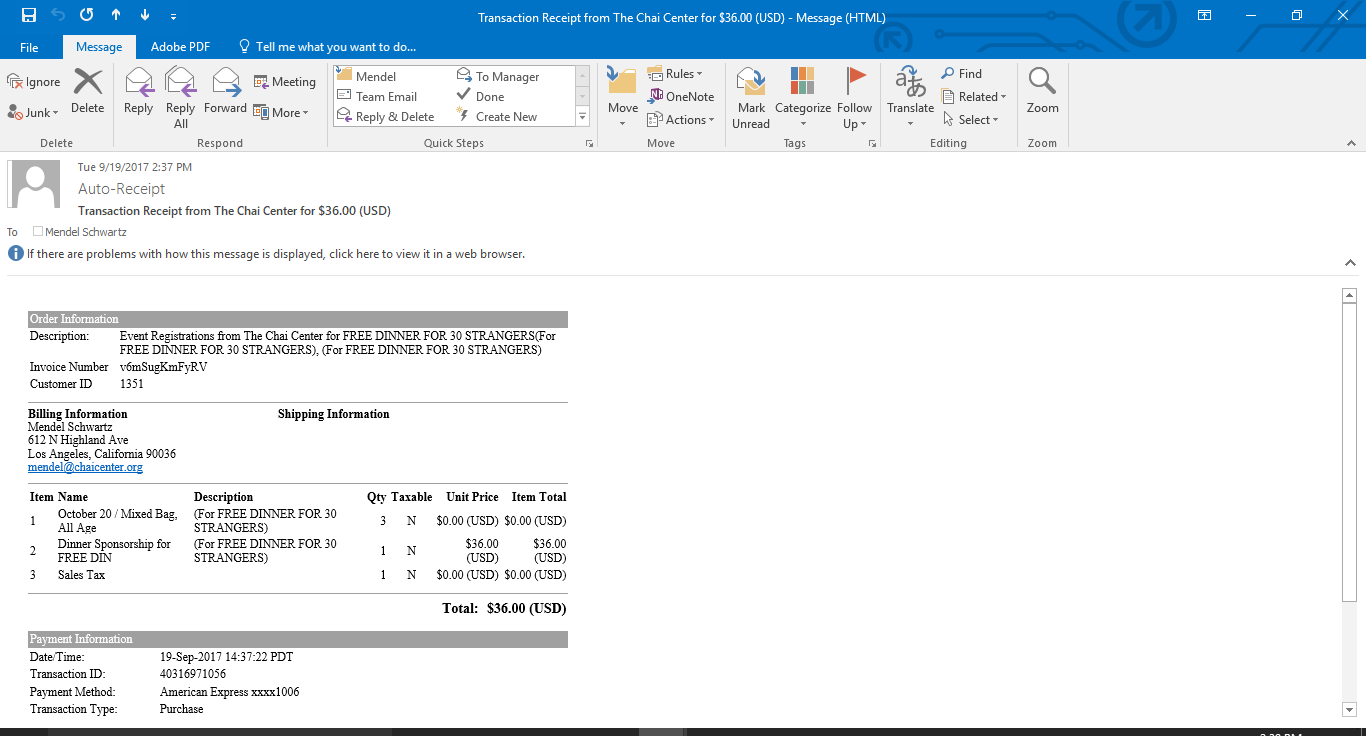The image size is (1366, 736).
Task: Open More respond actions dropdown
Action: (x=281, y=113)
